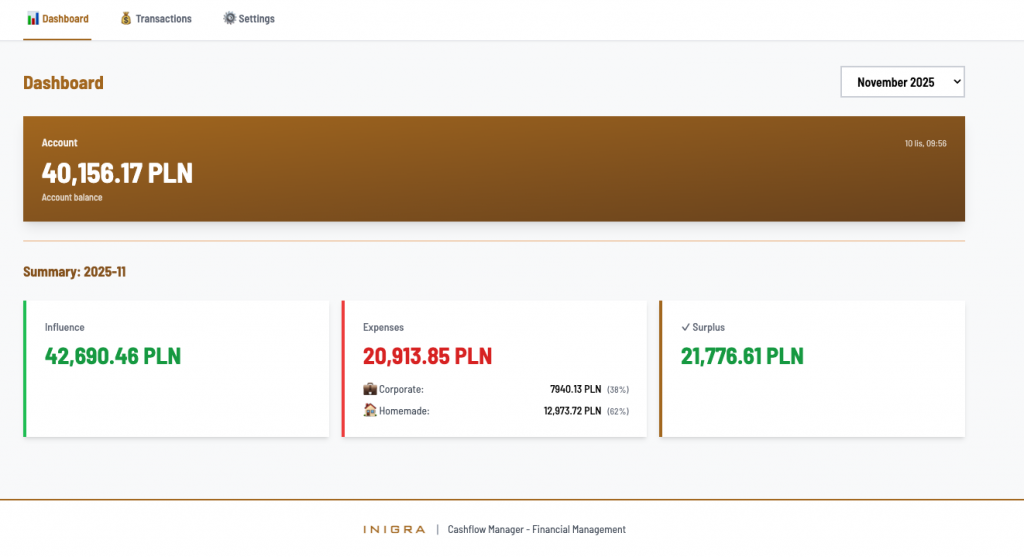Click the Corporate expense amount 7940.13 PLN

click(x=575, y=389)
